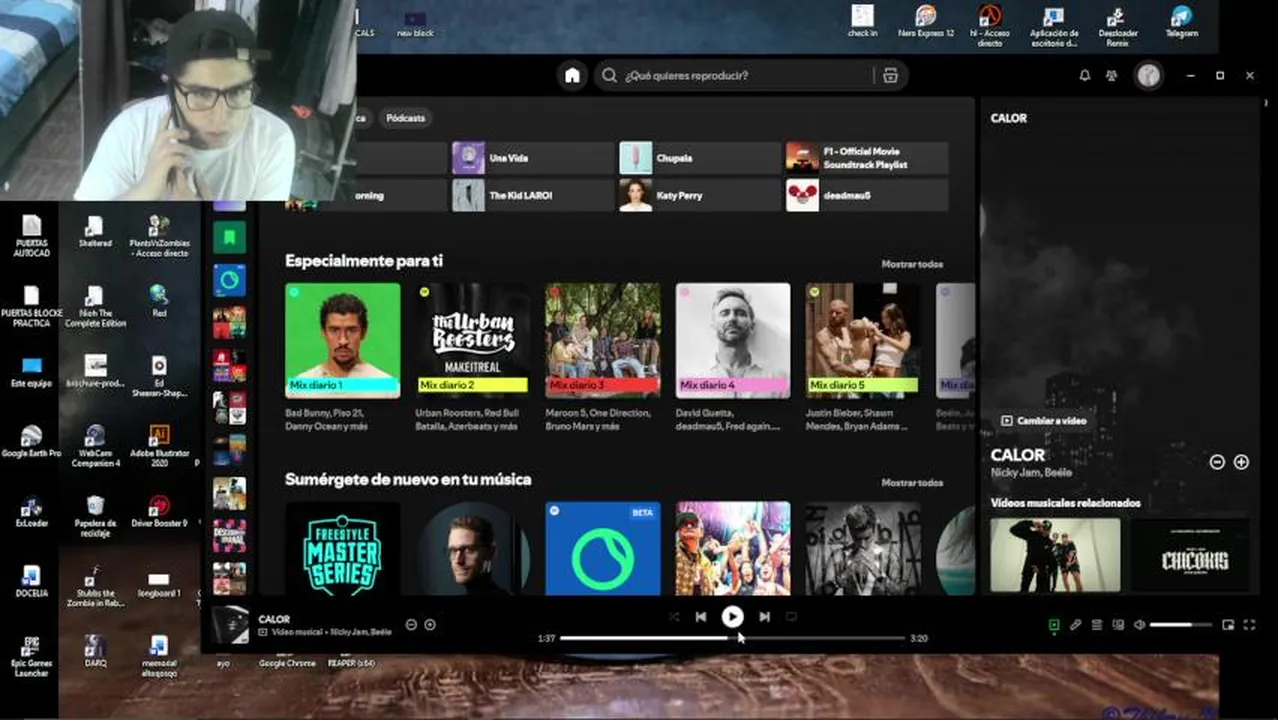
Task: Click the search magnifier icon
Action: click(x=608, y=76)
